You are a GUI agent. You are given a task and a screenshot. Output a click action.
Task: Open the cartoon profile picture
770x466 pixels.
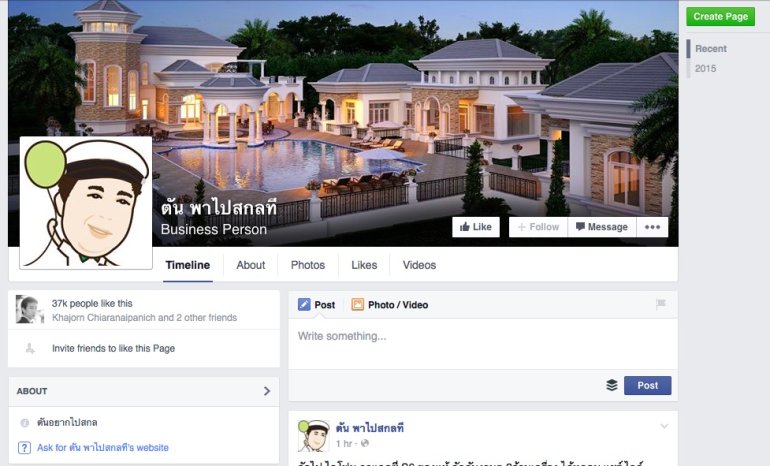(x=86, y=203)
